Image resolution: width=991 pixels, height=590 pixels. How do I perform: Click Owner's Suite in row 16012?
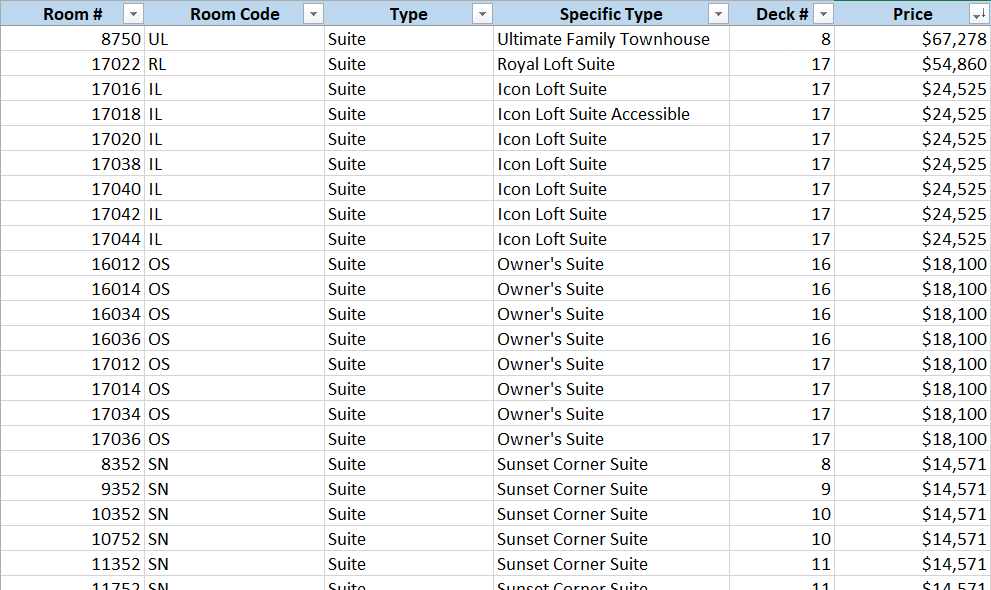[611, 264]
